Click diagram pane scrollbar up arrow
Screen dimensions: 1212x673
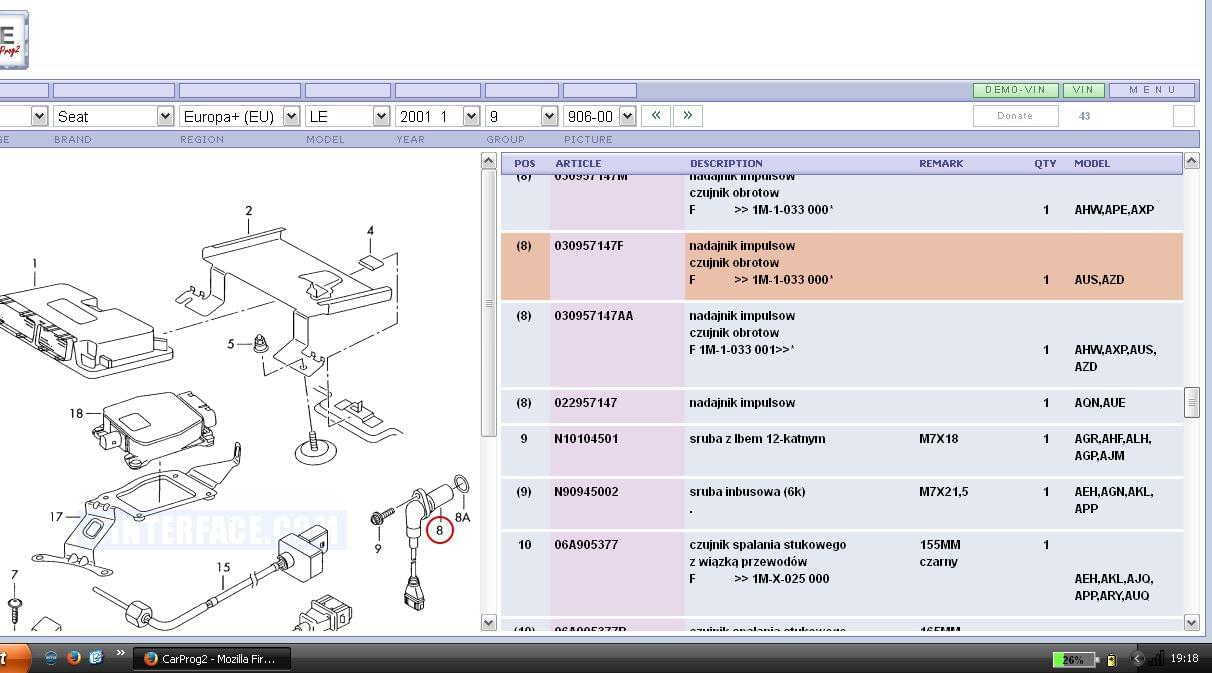click(489, 161)
